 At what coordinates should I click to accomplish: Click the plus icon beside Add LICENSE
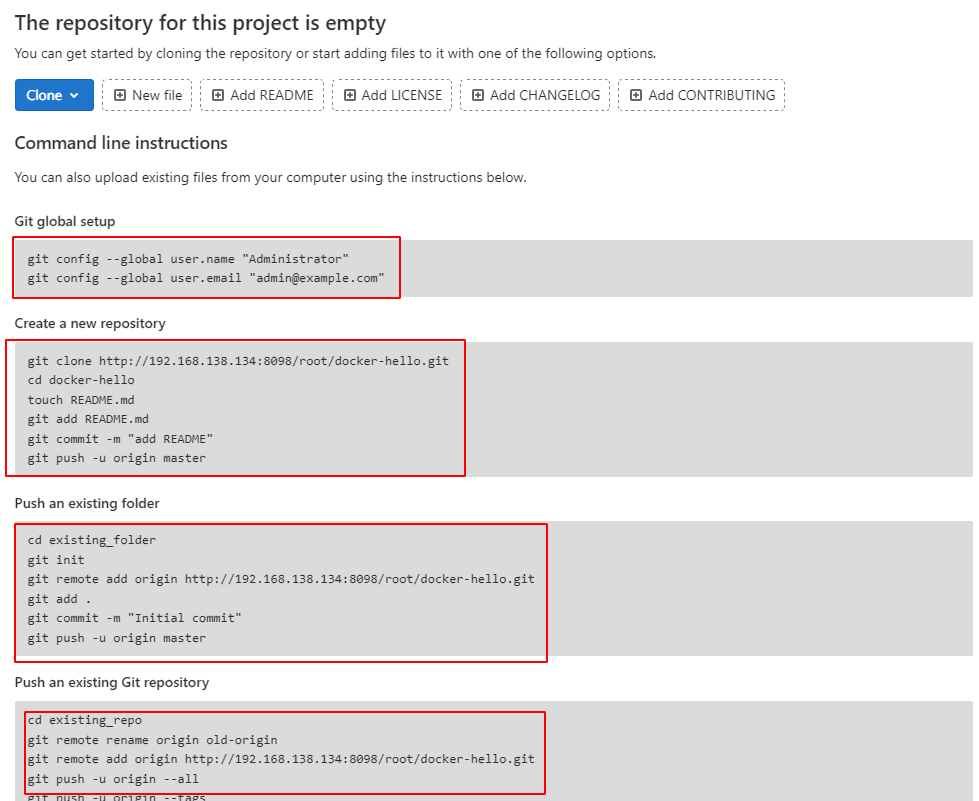click(x=350, y=96)
